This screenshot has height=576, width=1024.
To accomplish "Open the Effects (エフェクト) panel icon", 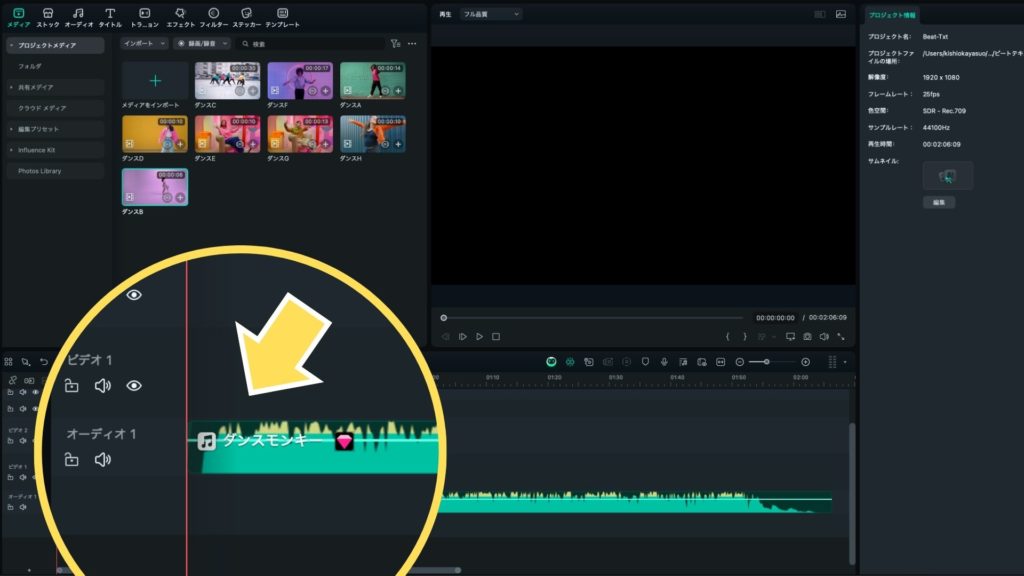I will 180,16.
